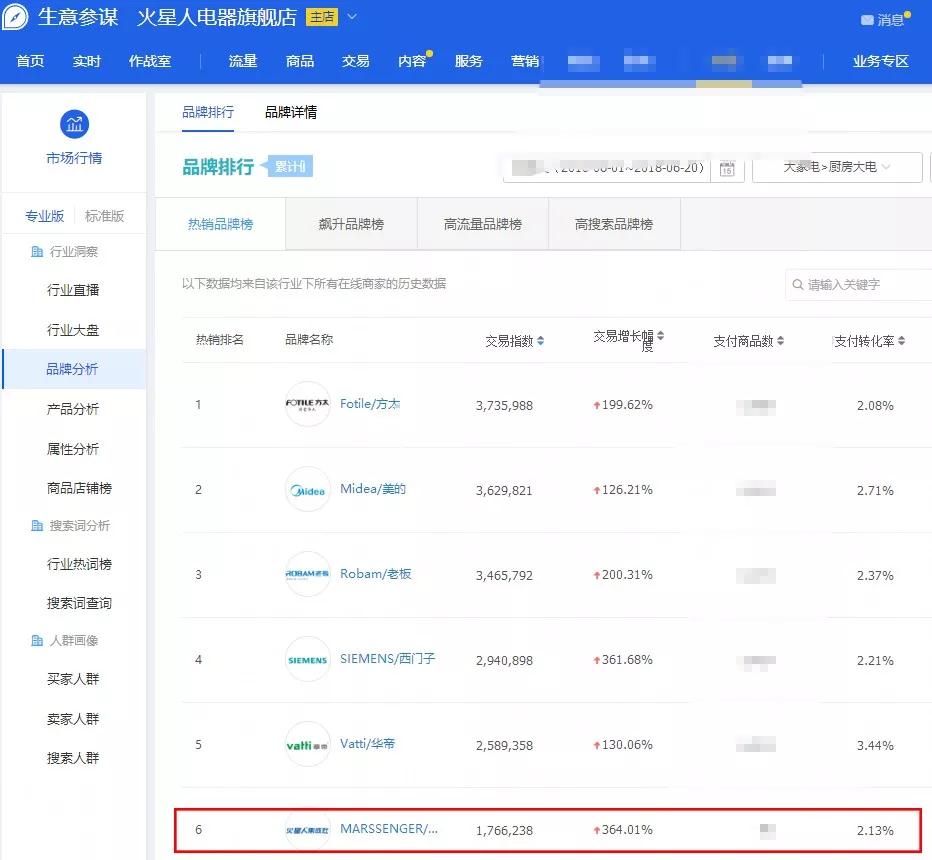
Task: Open 内容 in top navigation
Action: click(412, 61)
